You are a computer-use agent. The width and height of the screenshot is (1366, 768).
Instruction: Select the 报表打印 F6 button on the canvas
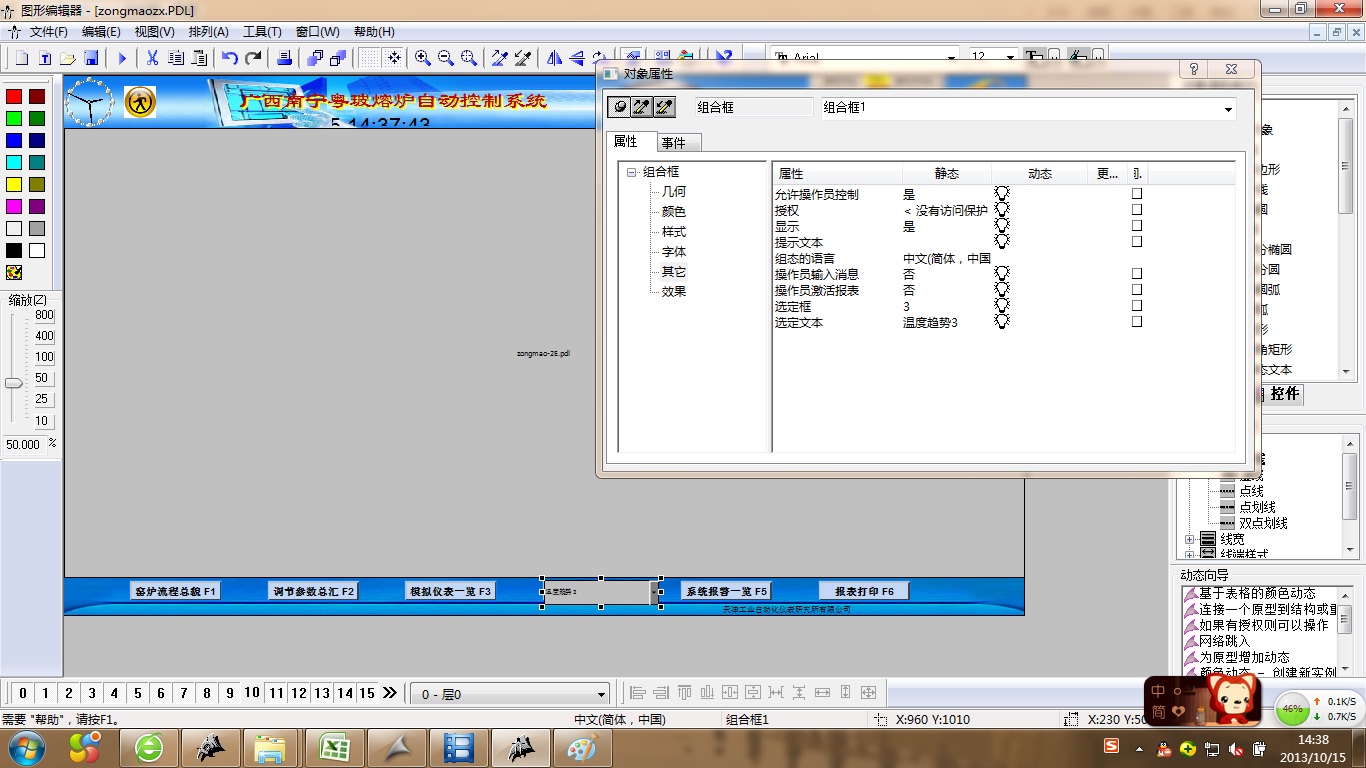pyautogui.click(x=864, y=591)
